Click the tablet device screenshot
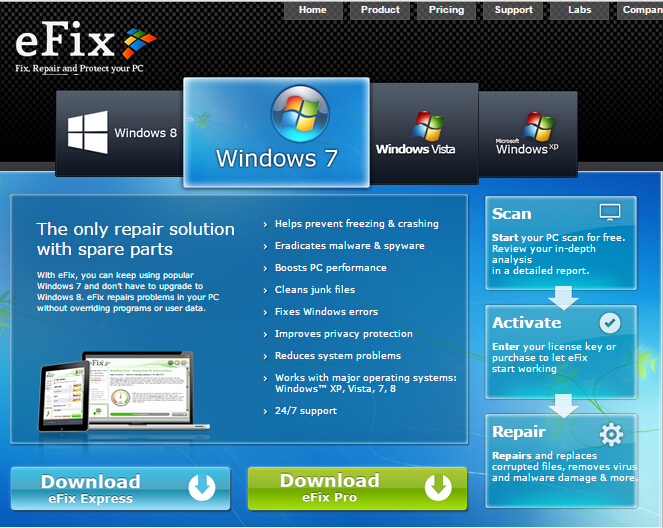The width and height of the screenshot is (663, 528). pyautogui.click(x=64, y=397)
